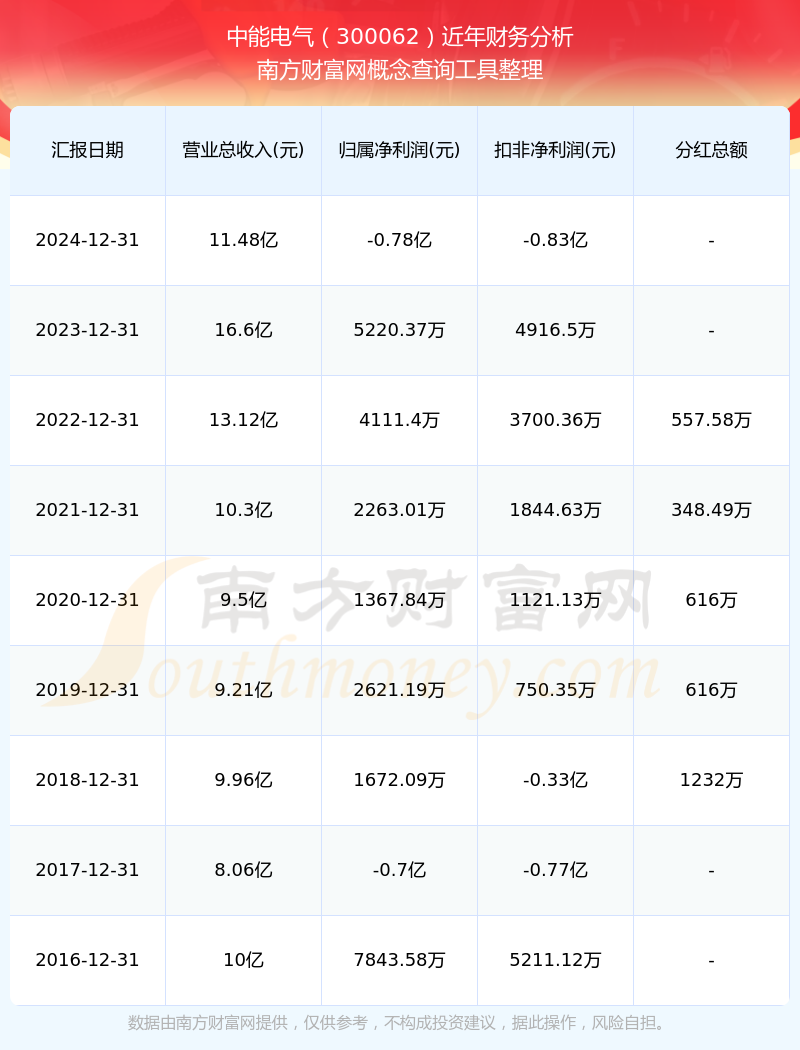Select the 分红总额 column header
This screenshot has width=800, height=1050.
tap(712, 150)
